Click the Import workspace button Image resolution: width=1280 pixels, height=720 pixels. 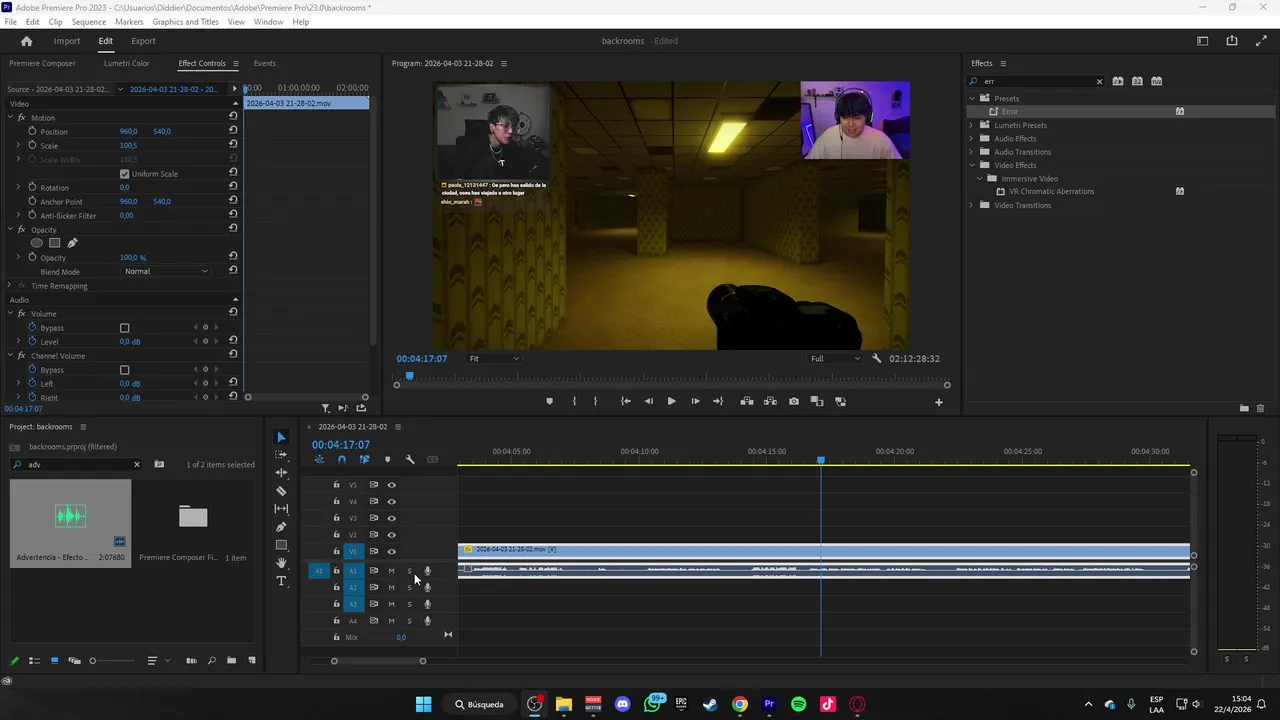click(x=67, y=41)
